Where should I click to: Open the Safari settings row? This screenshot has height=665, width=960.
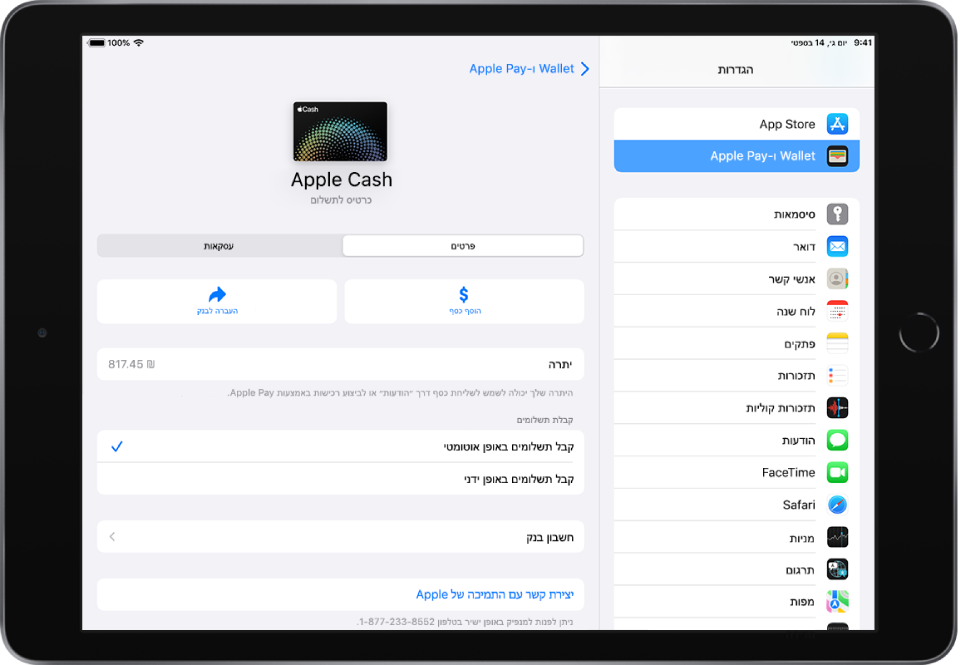tap(737, 505)
